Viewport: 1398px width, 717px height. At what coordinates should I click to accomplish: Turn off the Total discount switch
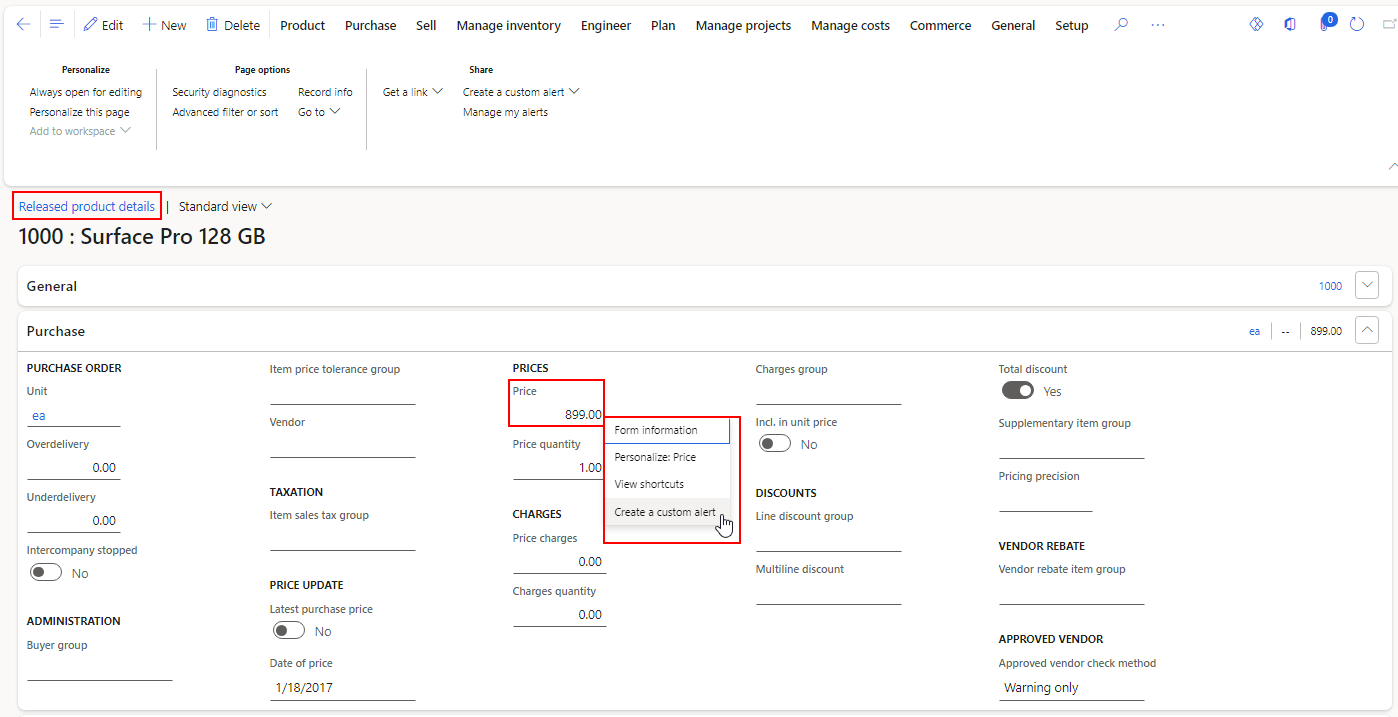pyautogui.click(x=1018, y=391)
